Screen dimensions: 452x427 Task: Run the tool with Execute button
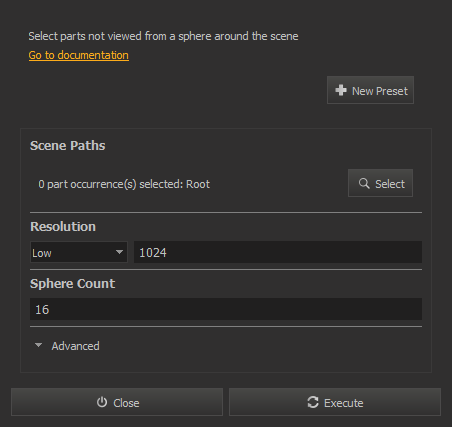[335, 402]
